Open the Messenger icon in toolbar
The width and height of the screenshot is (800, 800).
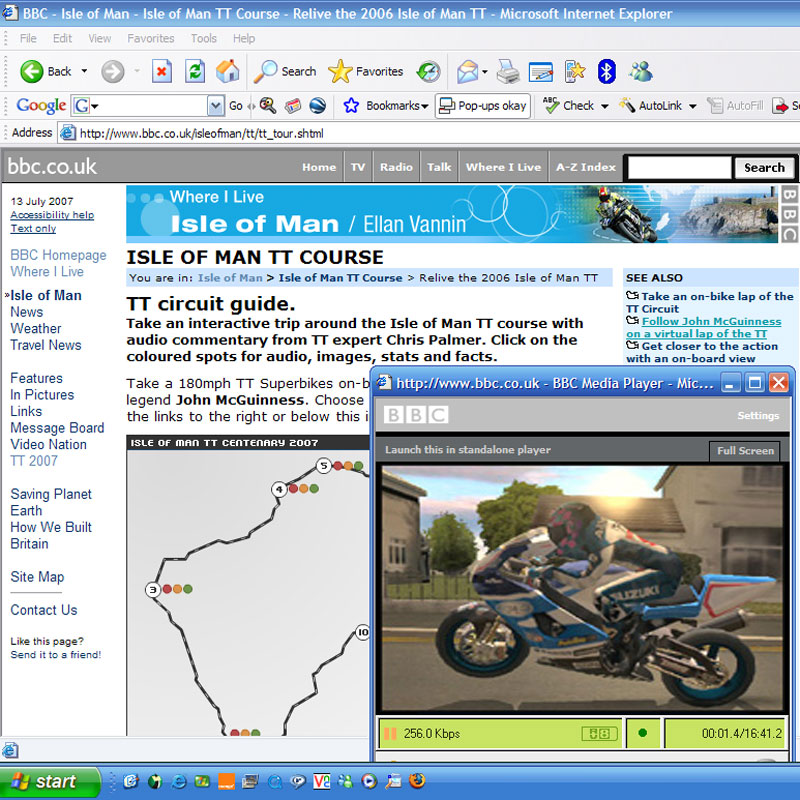[x=641, y=71]
